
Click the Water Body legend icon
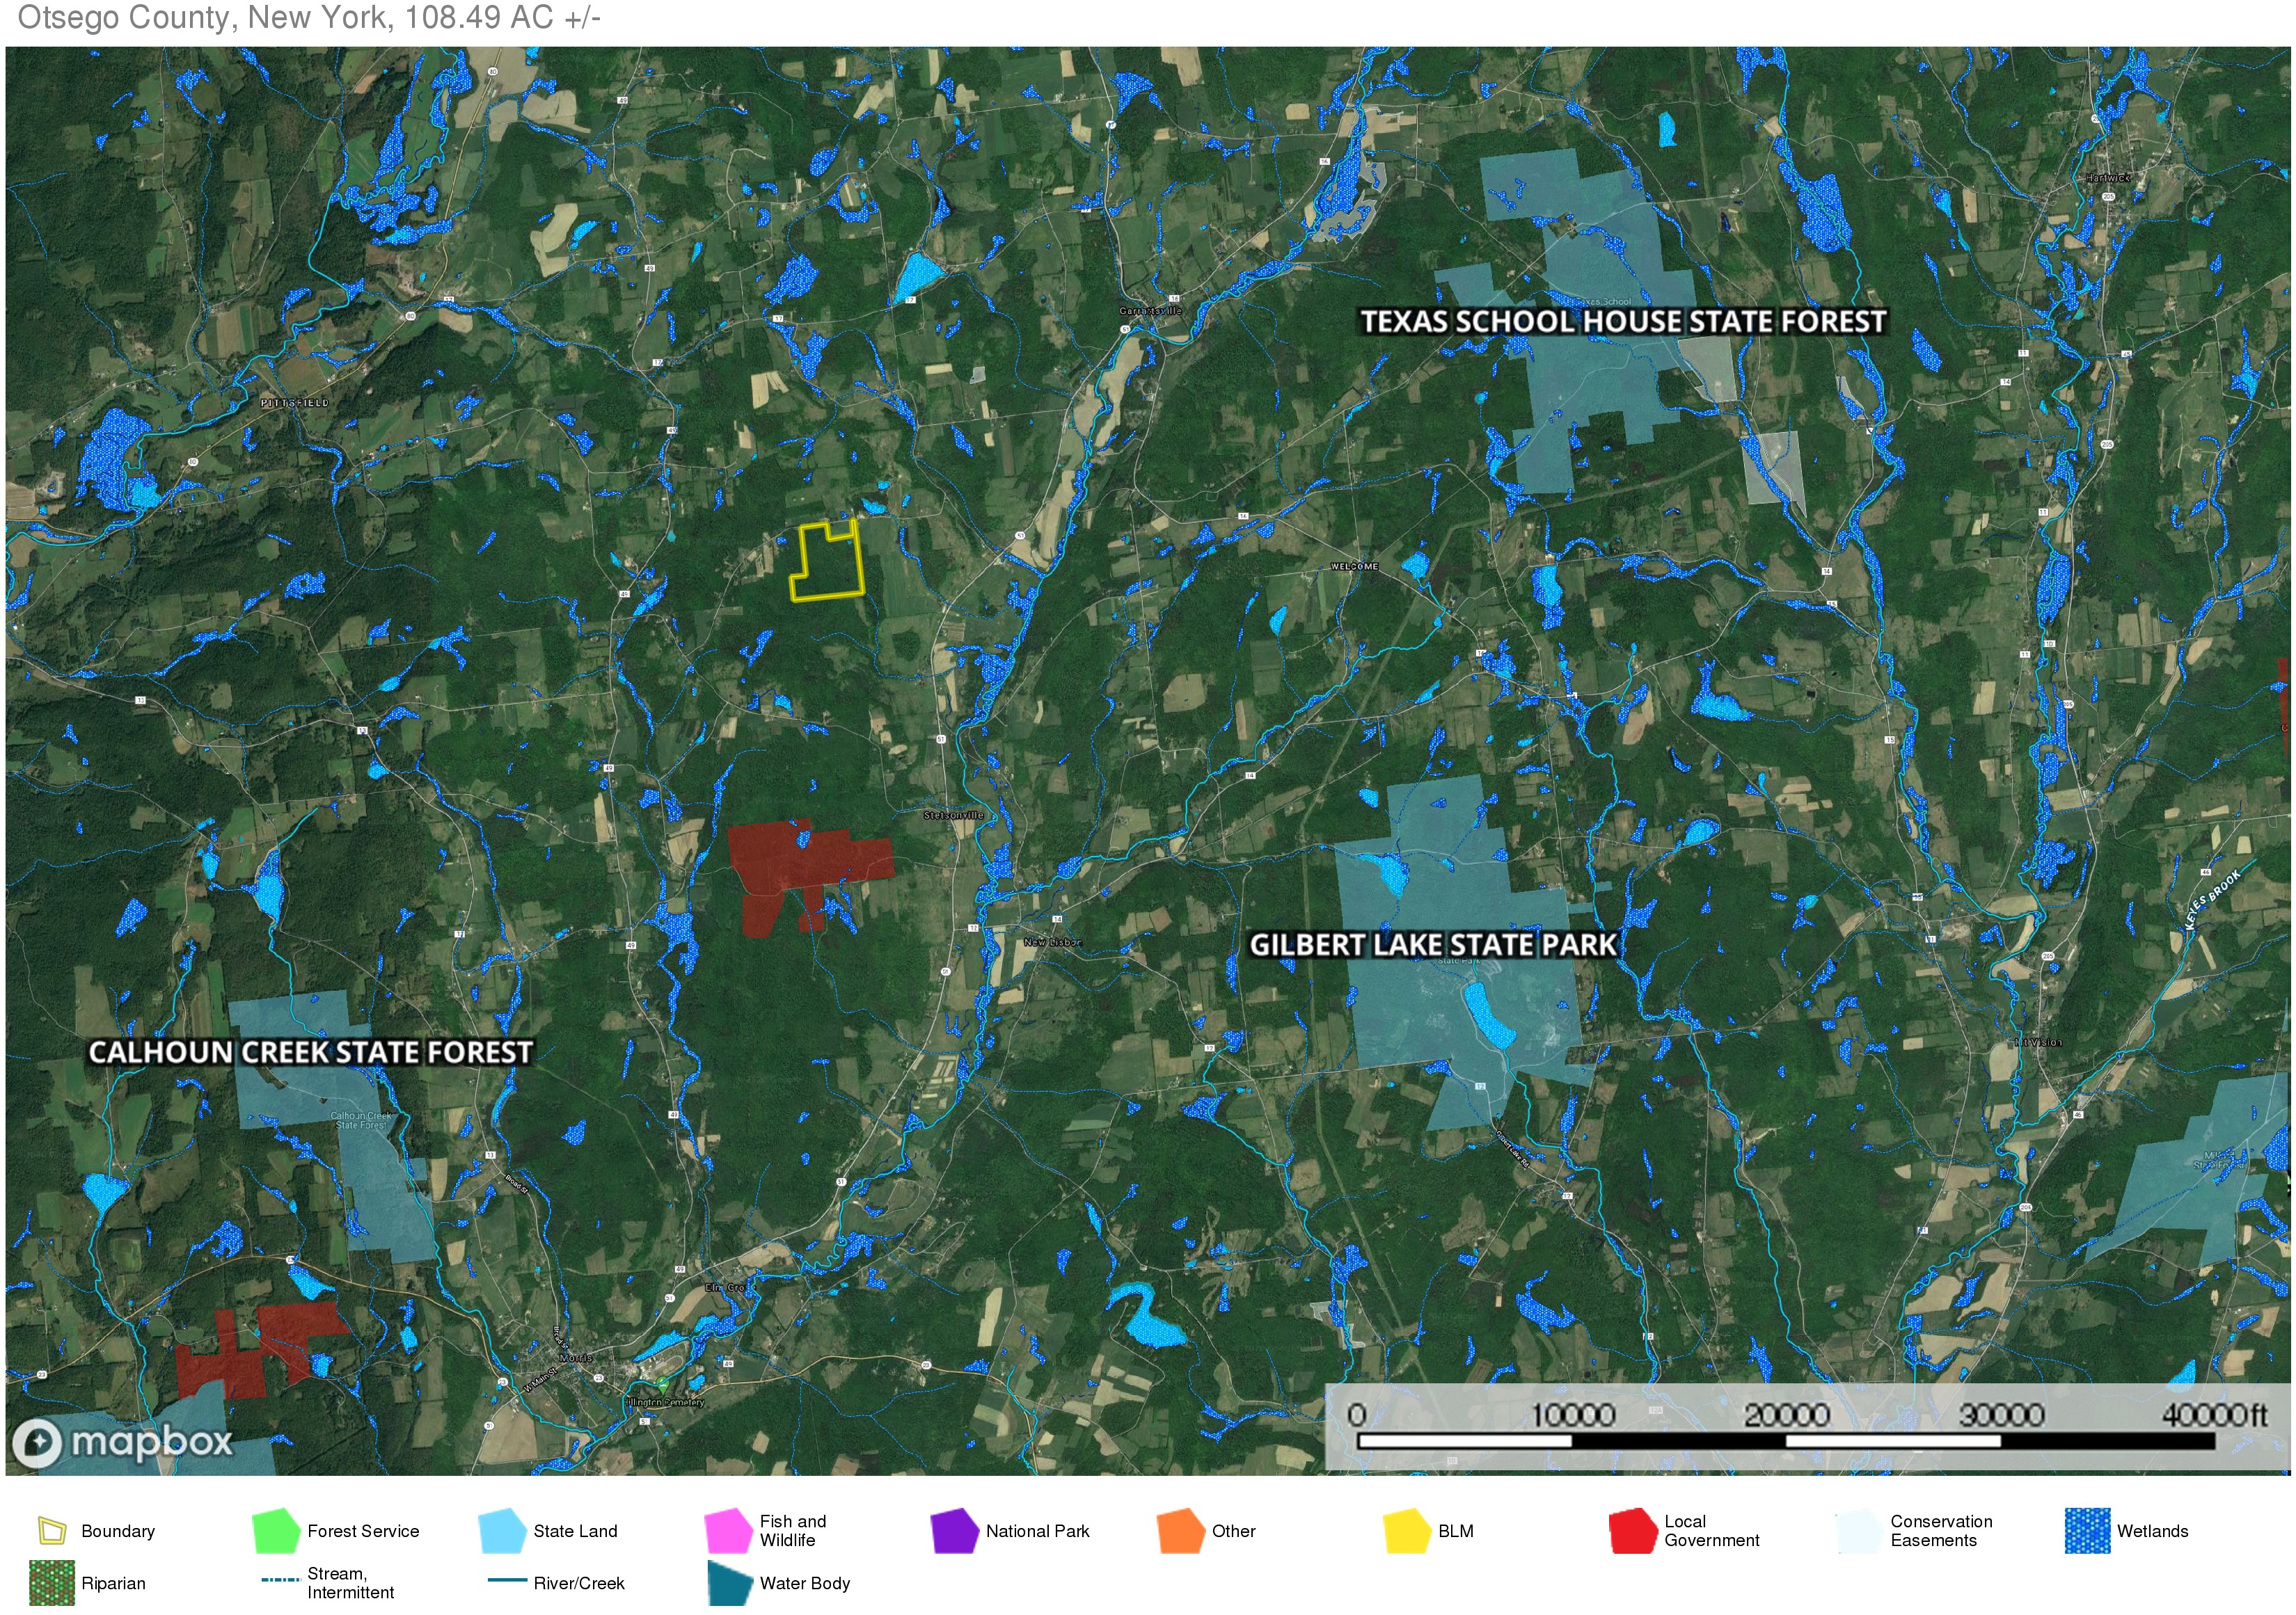(x=729, y=1582)
